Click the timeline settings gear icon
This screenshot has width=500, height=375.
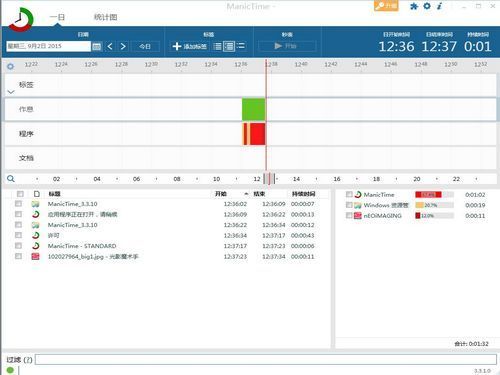pos(11,66)
